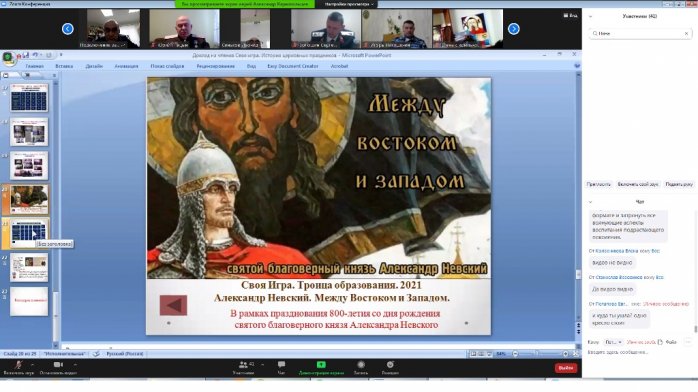The width and height of the screenshot is (698, 392).
Task: Click the red Выйти leave button
Action: click(x=566, y=368)
